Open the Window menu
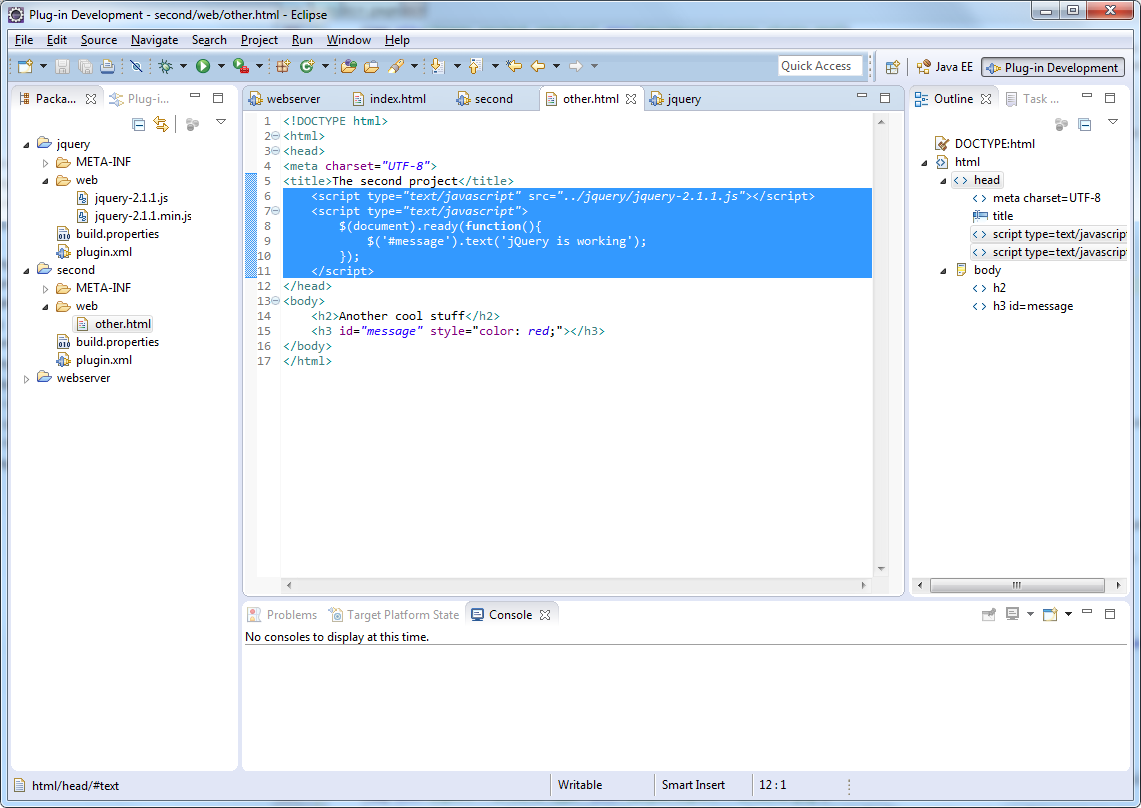 [x=349, y=40]
